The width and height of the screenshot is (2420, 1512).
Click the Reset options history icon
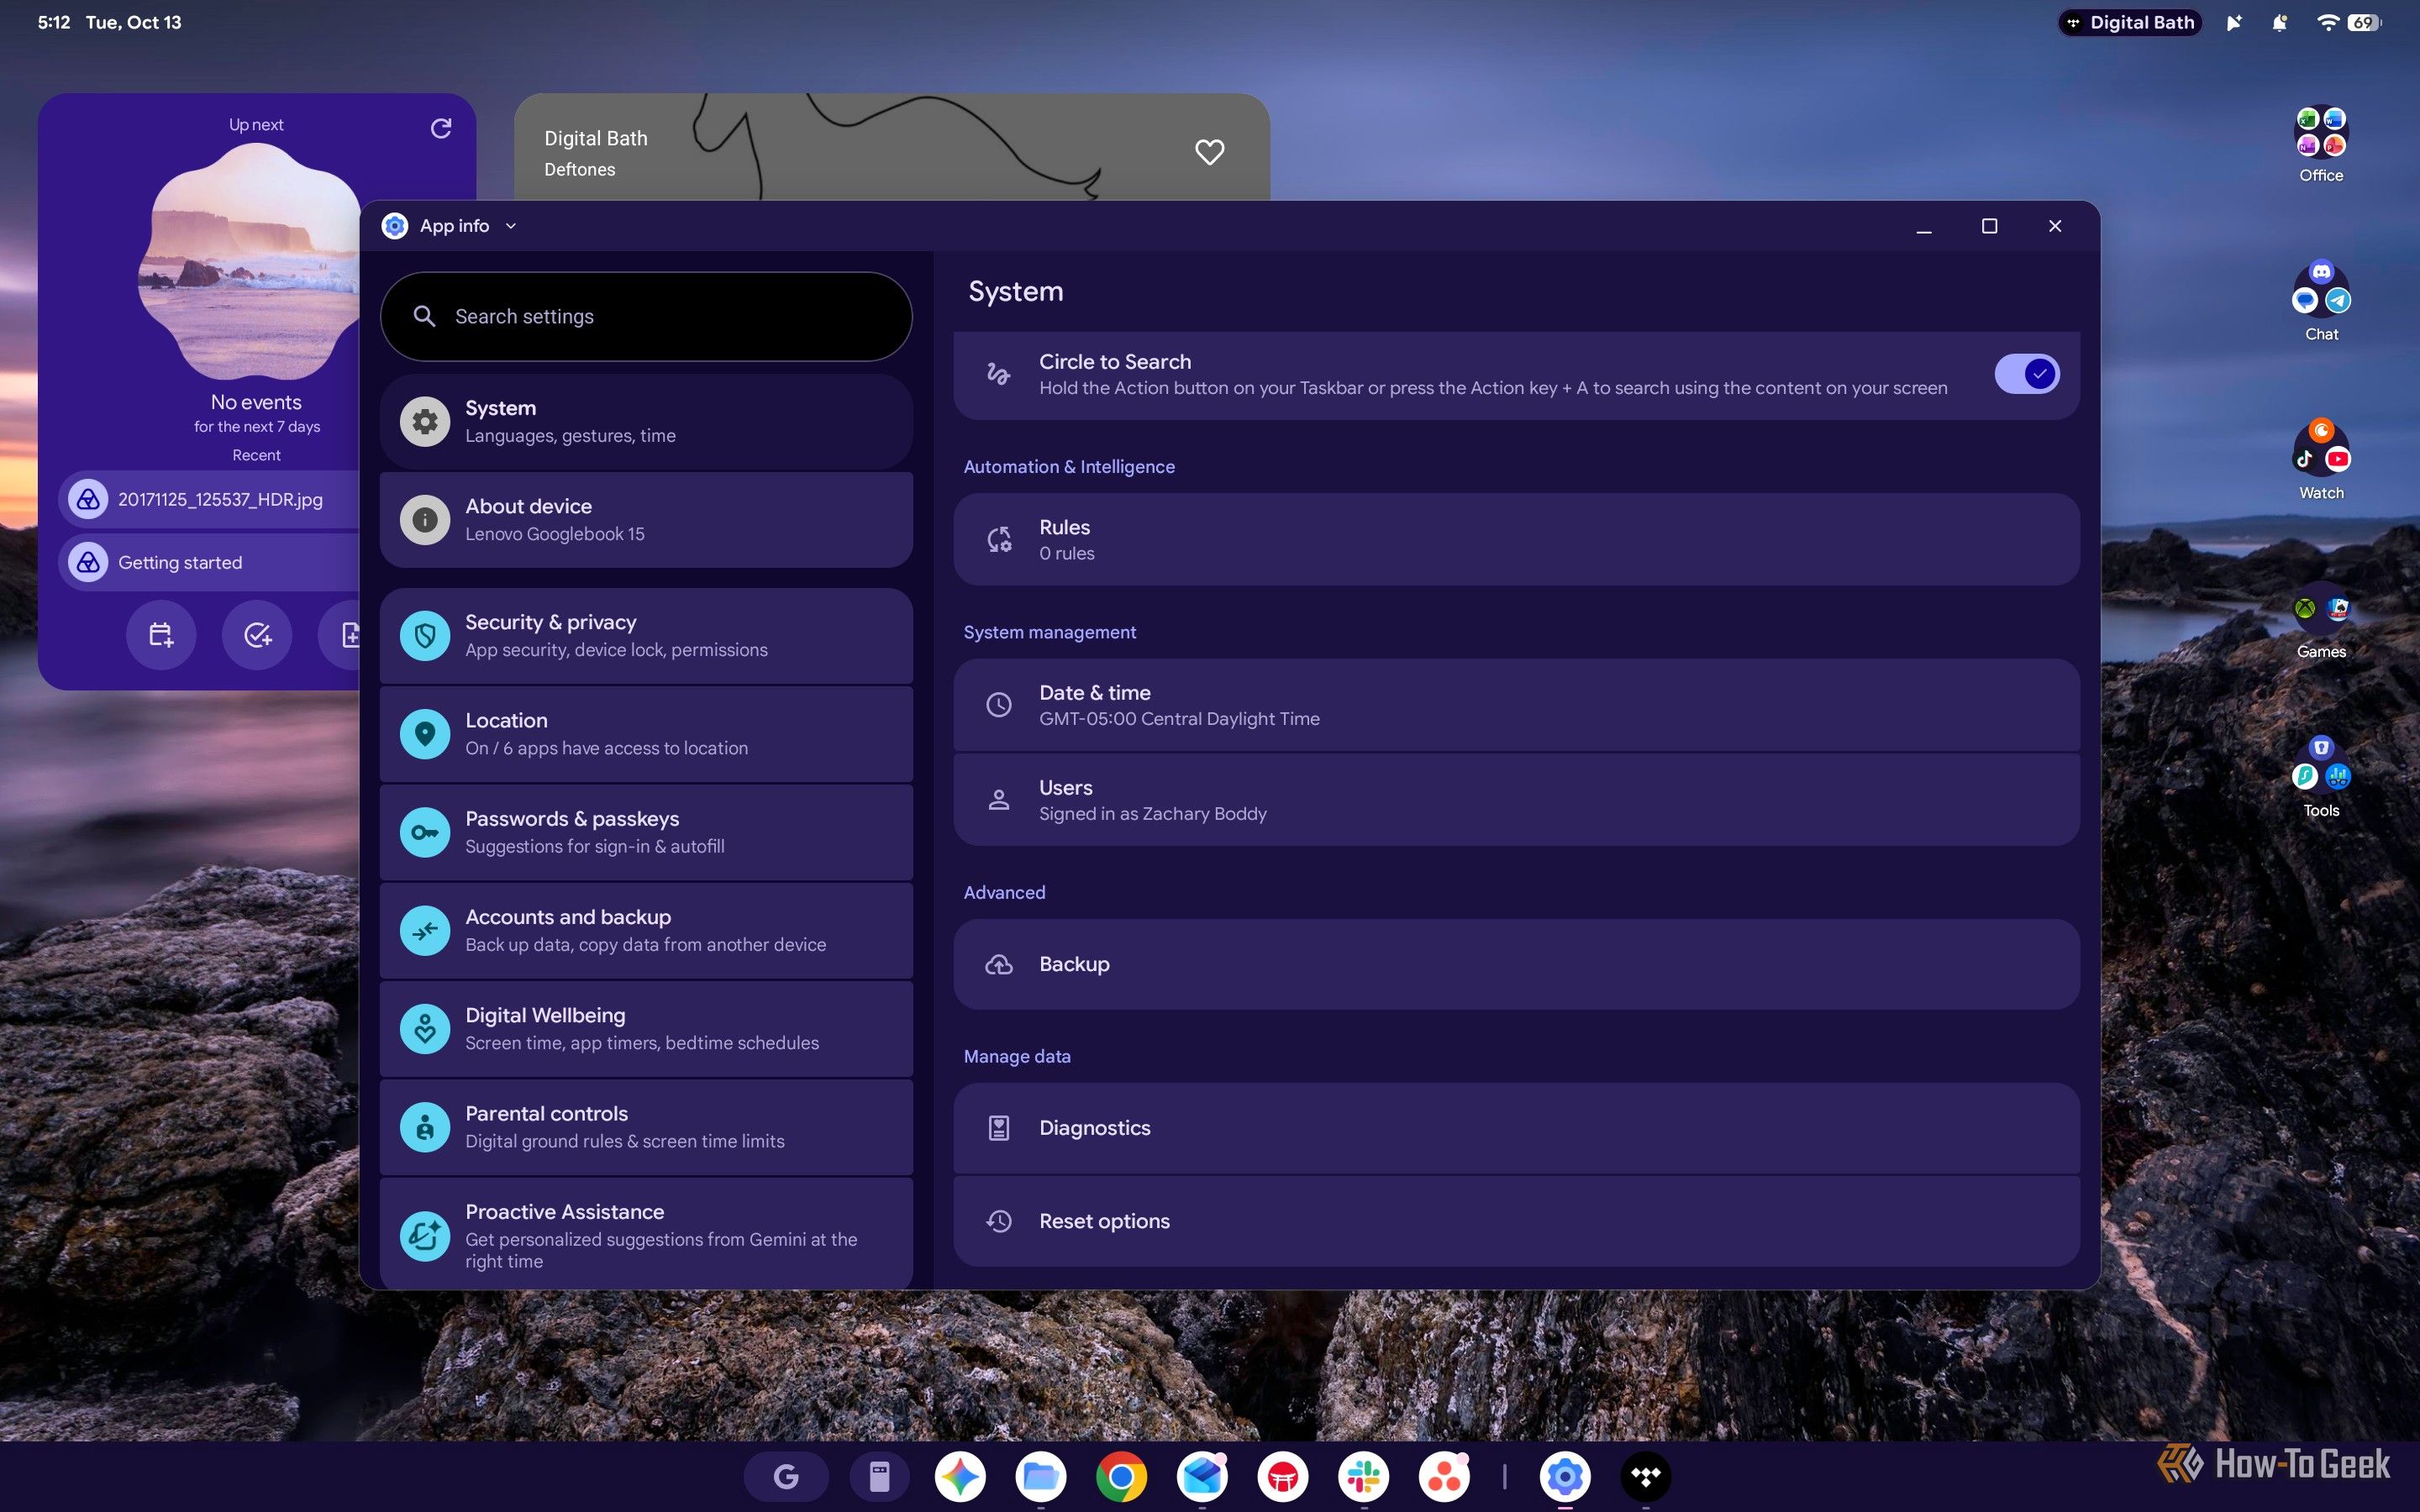[x=998, y=1221]
